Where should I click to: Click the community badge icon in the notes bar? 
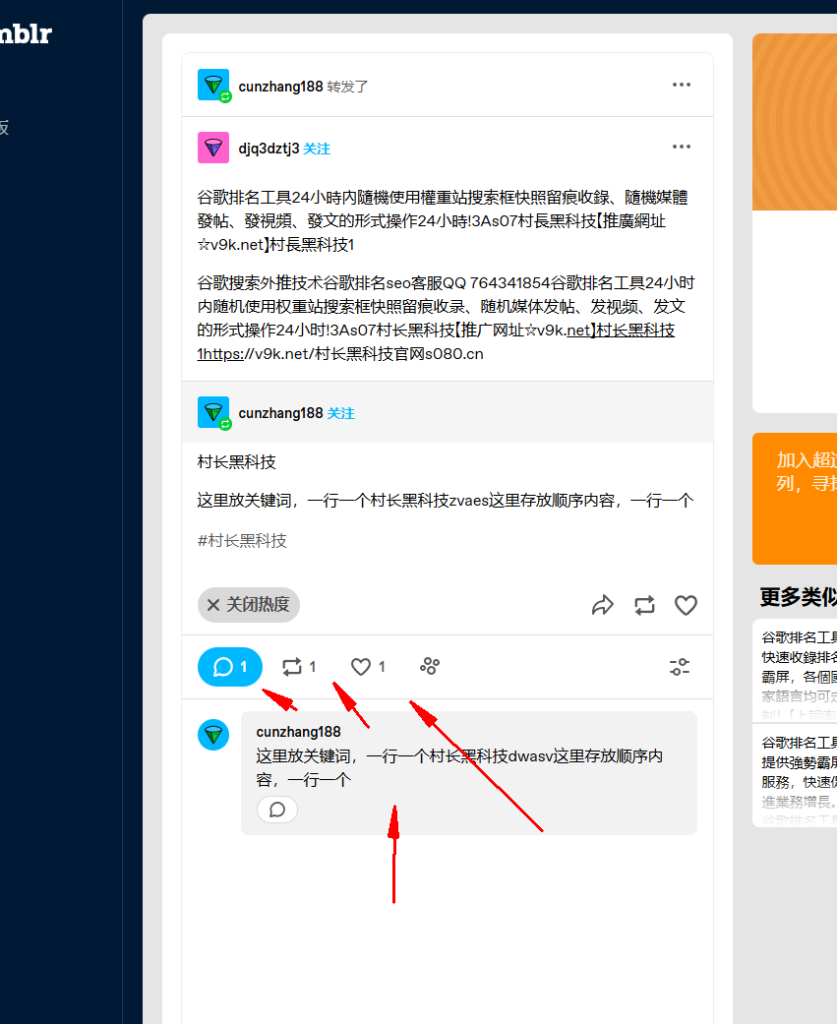tap(429, 666)
